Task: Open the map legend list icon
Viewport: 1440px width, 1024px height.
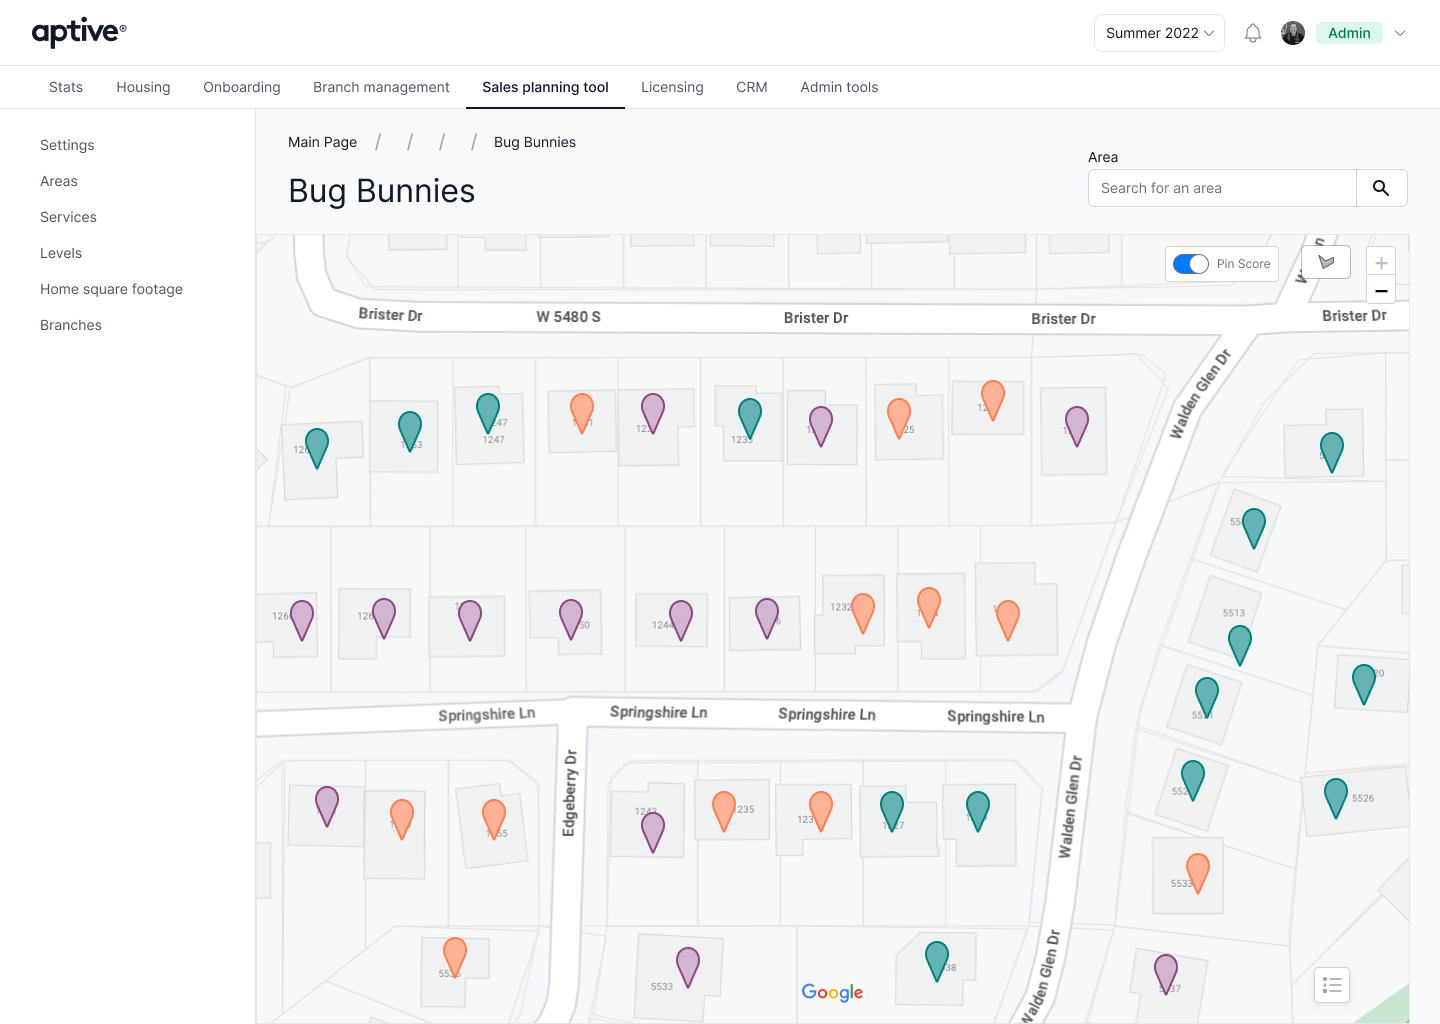Action: tap(1332, 985)
